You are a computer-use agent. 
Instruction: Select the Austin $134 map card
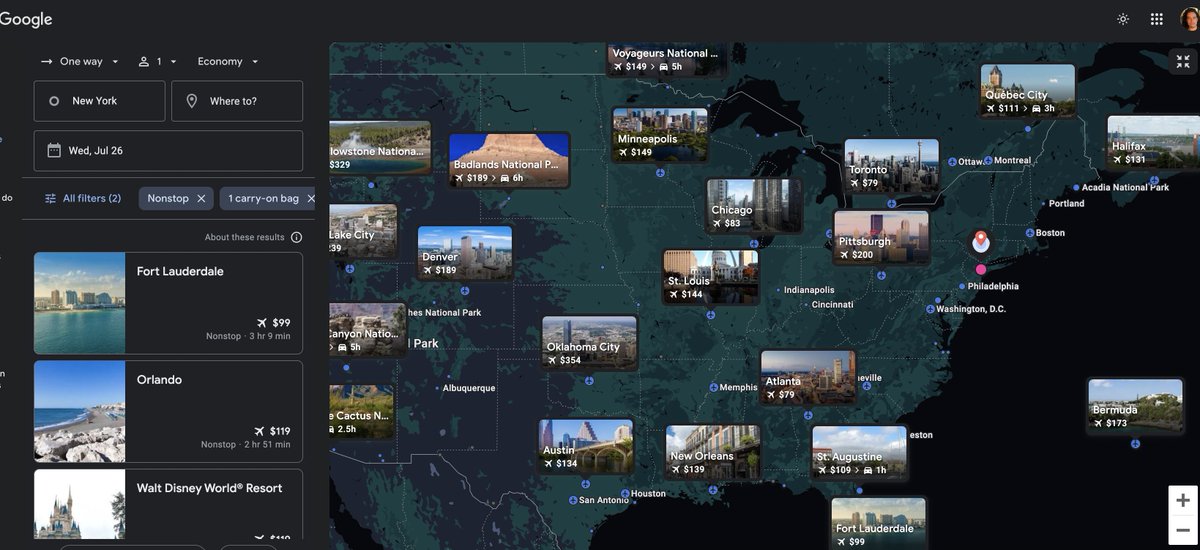click(586, 446)
